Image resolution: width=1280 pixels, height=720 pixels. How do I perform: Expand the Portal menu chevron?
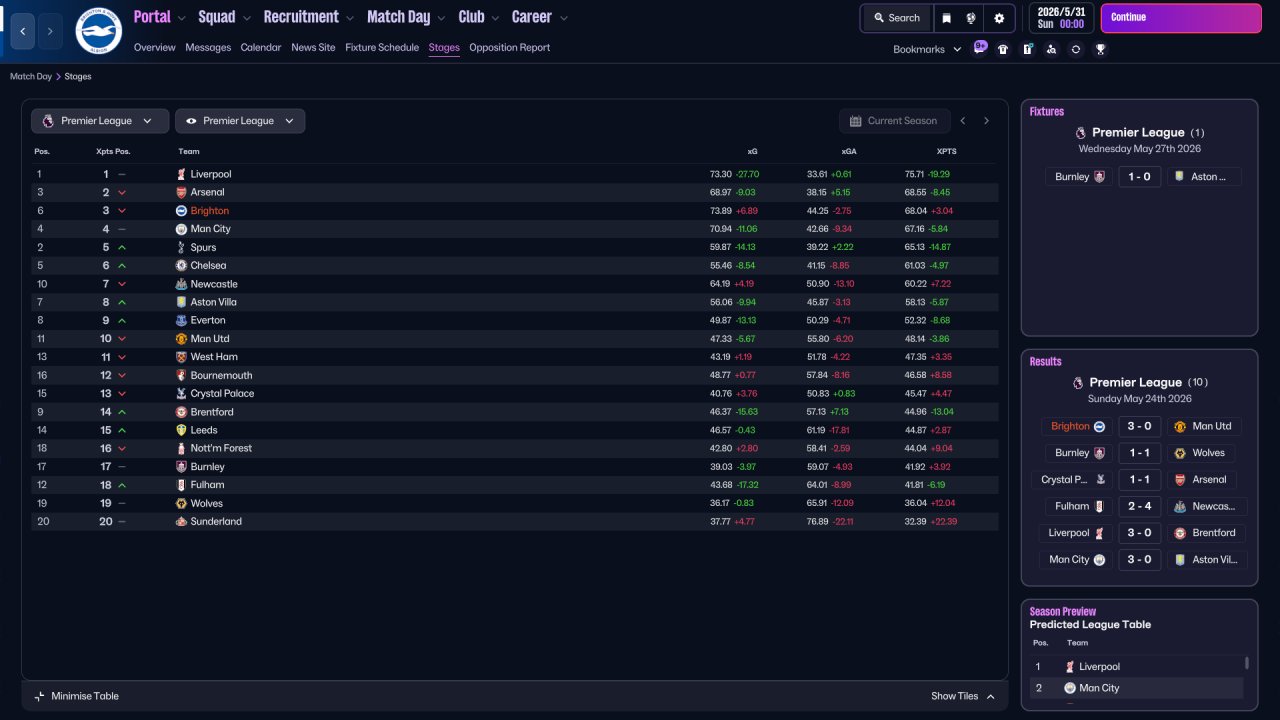pos(181,18)
